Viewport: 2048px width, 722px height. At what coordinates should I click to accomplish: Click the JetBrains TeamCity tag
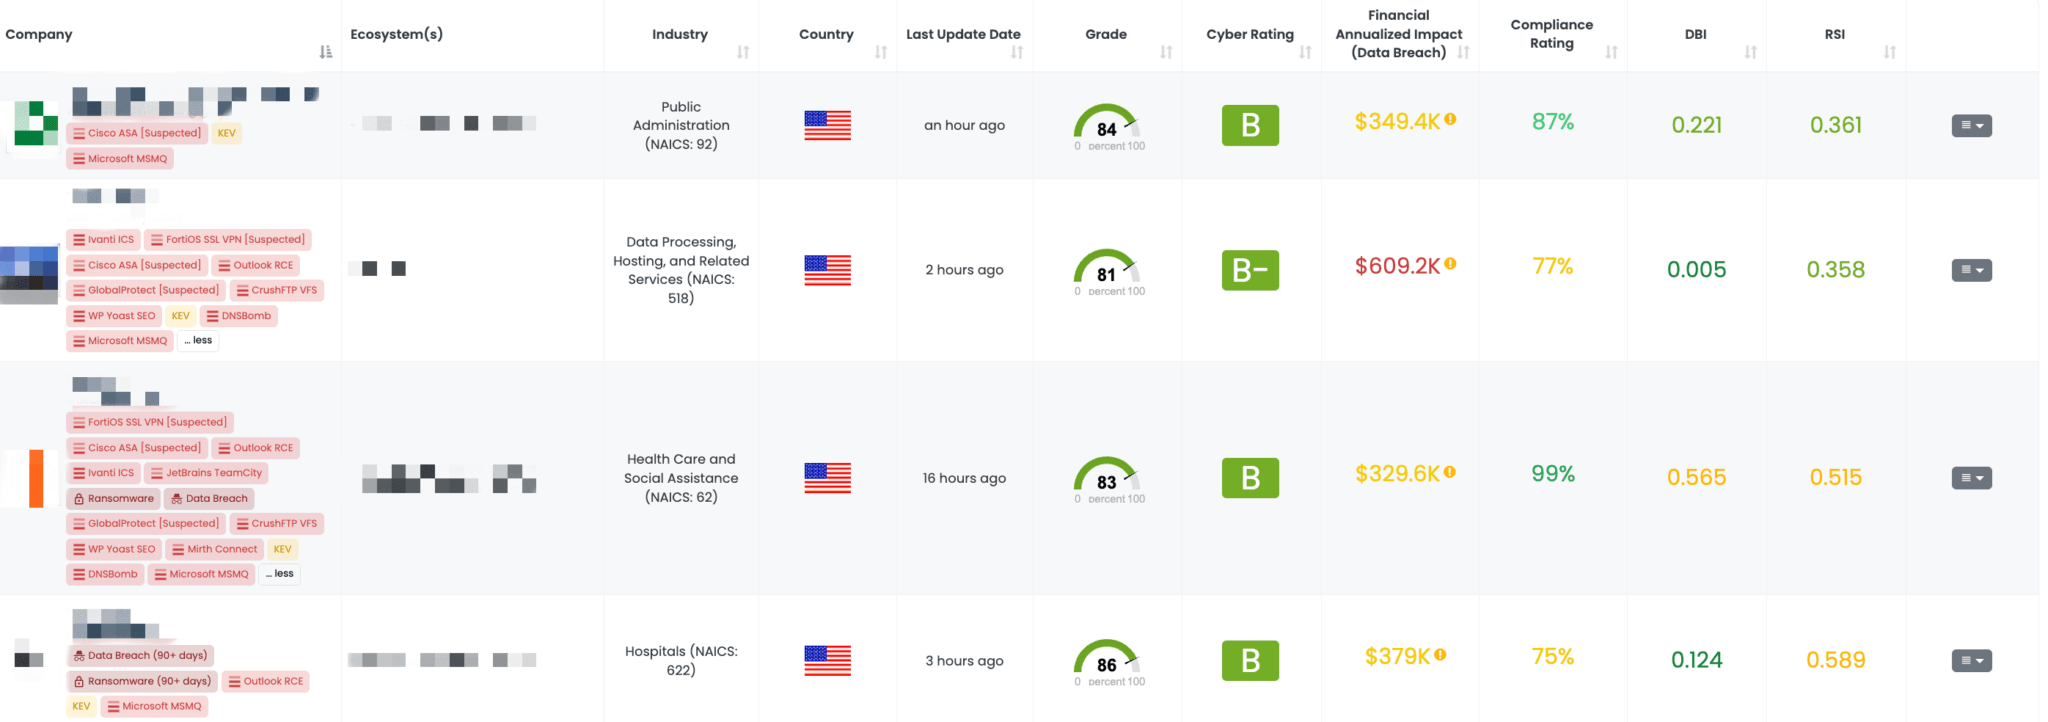[x=207, y=473]
